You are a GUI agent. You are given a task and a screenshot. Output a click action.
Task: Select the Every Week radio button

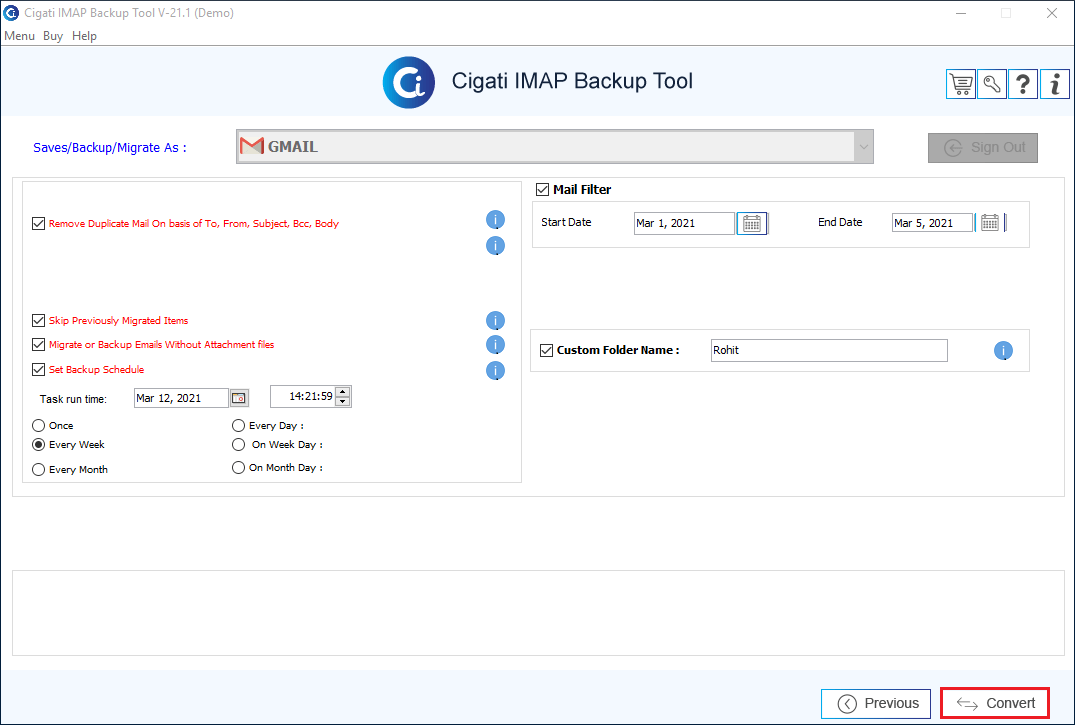click(39, 445)
